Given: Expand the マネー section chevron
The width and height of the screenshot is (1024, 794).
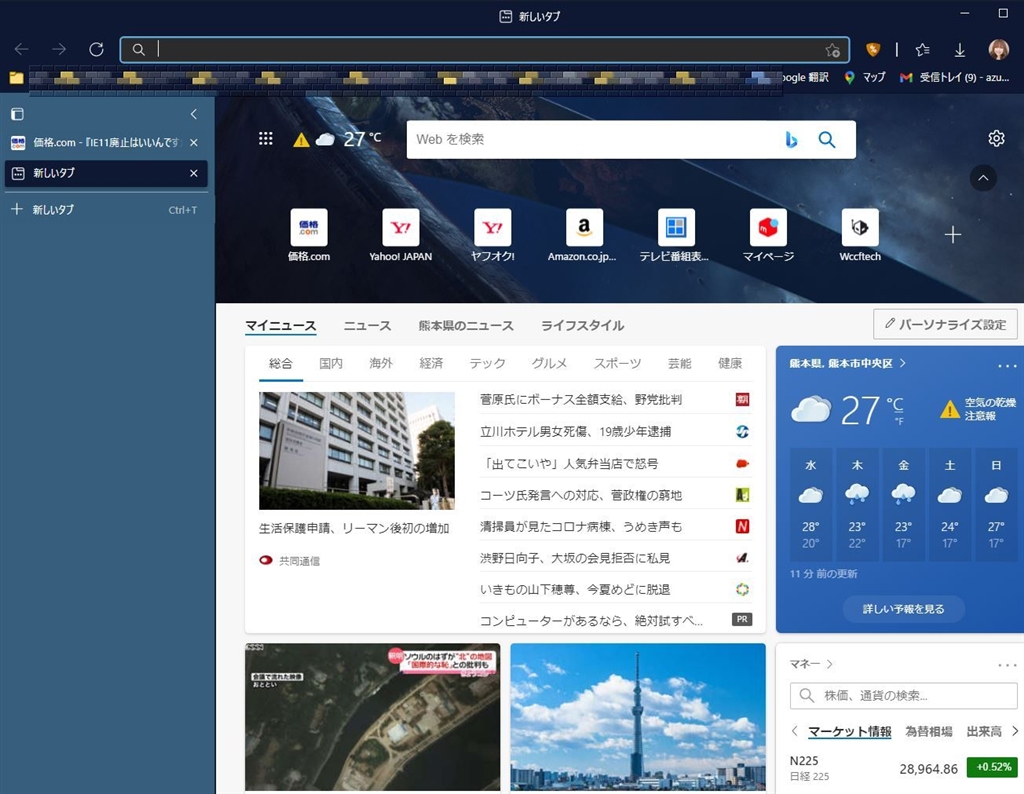Looking at the screenshot, I should [829, 664].
